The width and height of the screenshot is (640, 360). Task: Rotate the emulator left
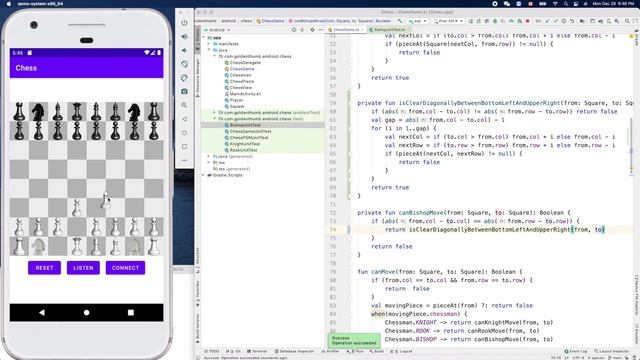(184, 64)
